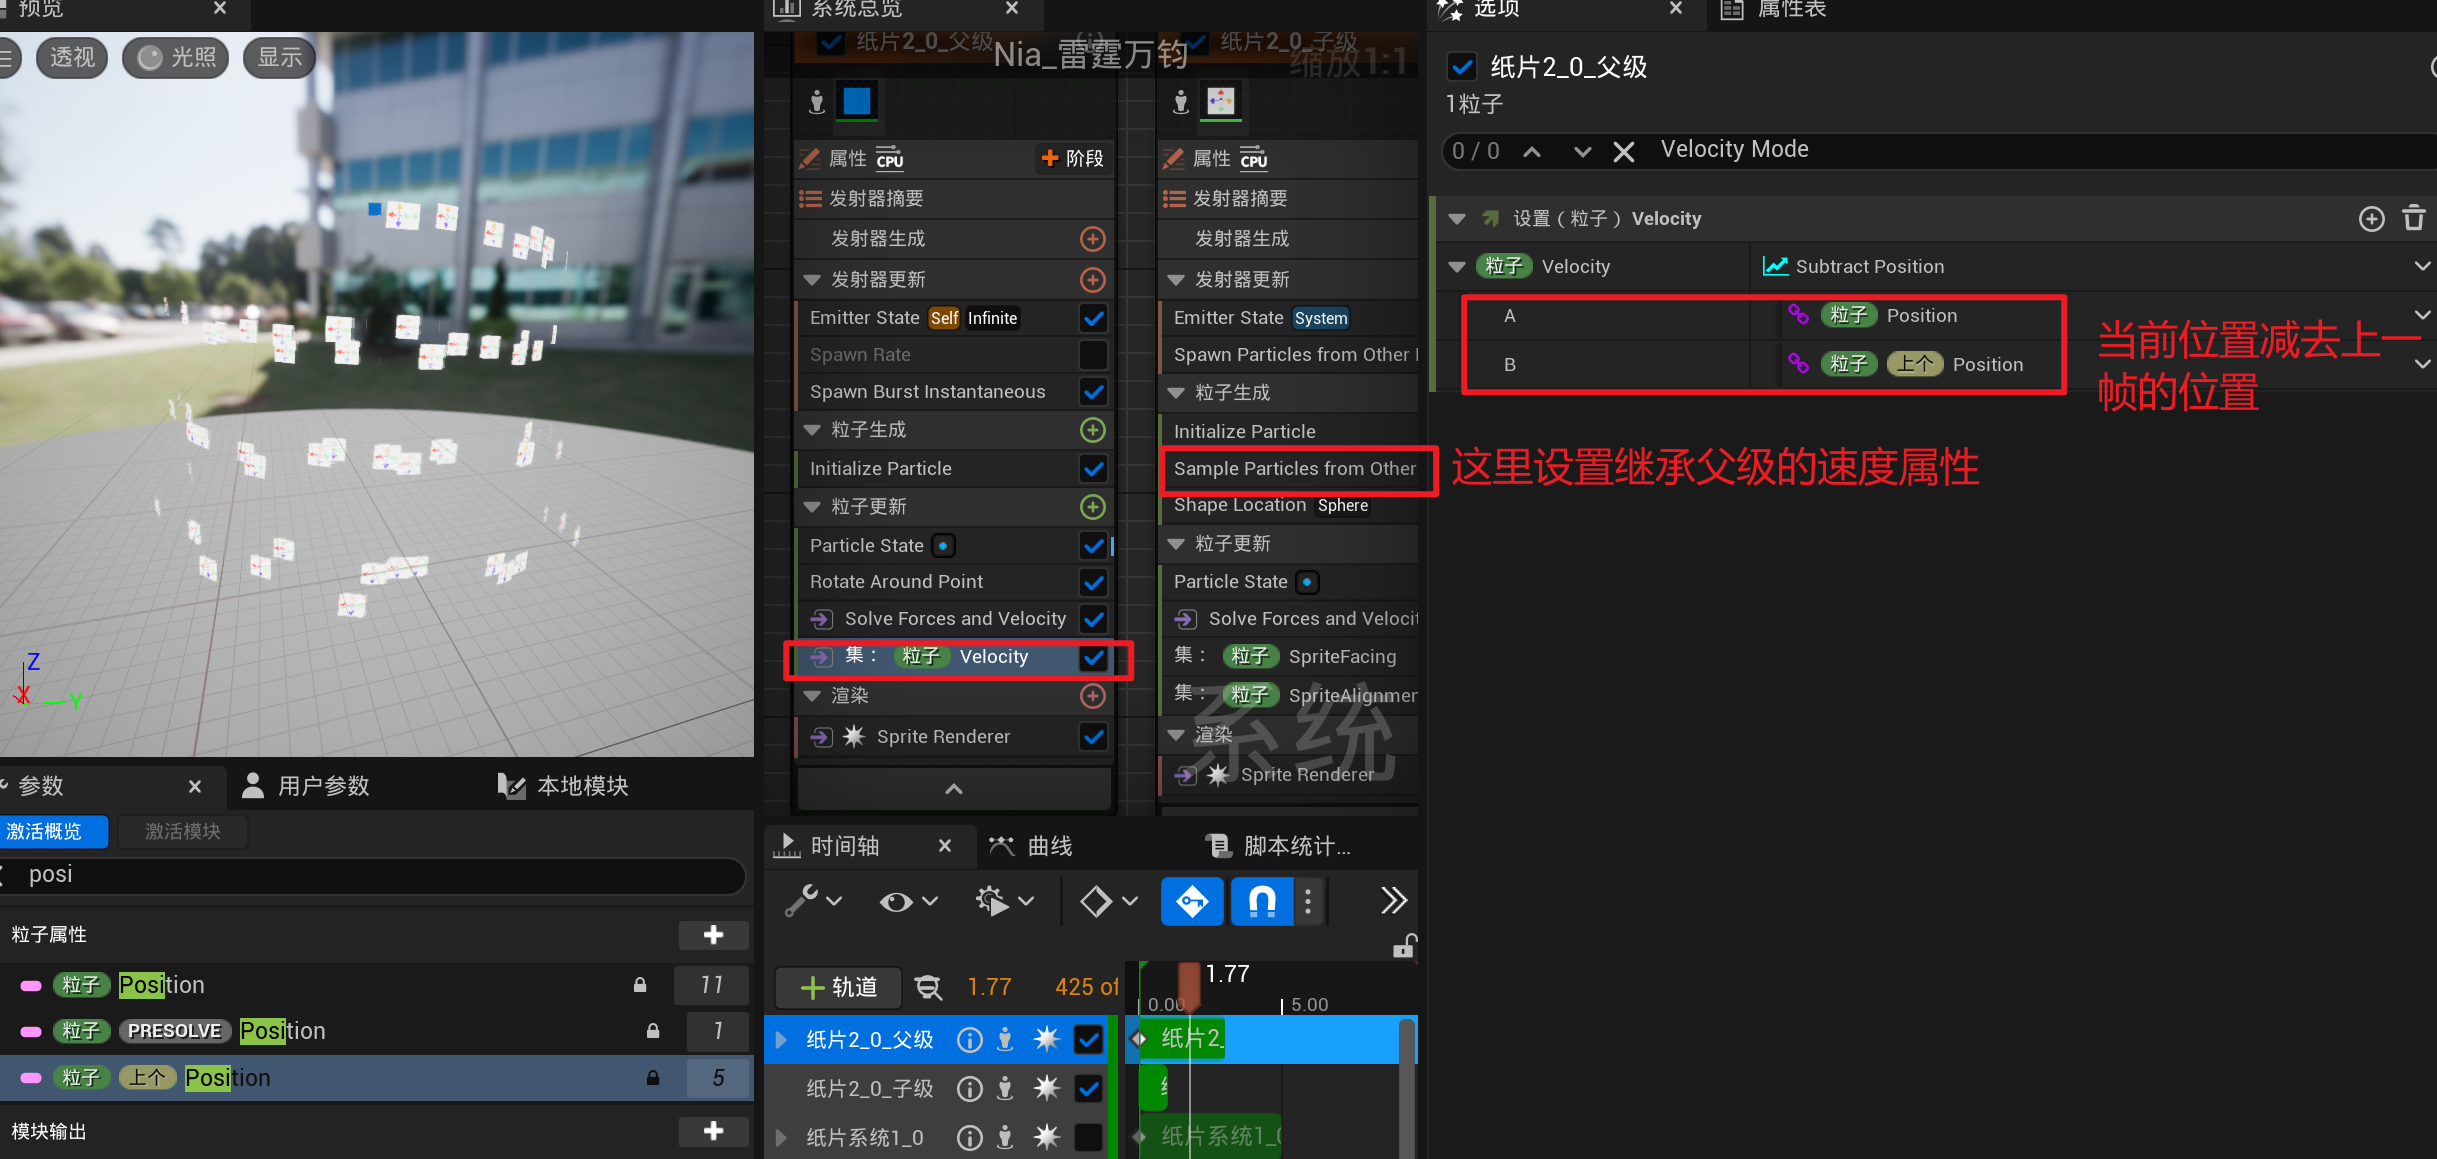
Task: Click the add plus icon on the Velocity module header
Action: coord(2371,218)
